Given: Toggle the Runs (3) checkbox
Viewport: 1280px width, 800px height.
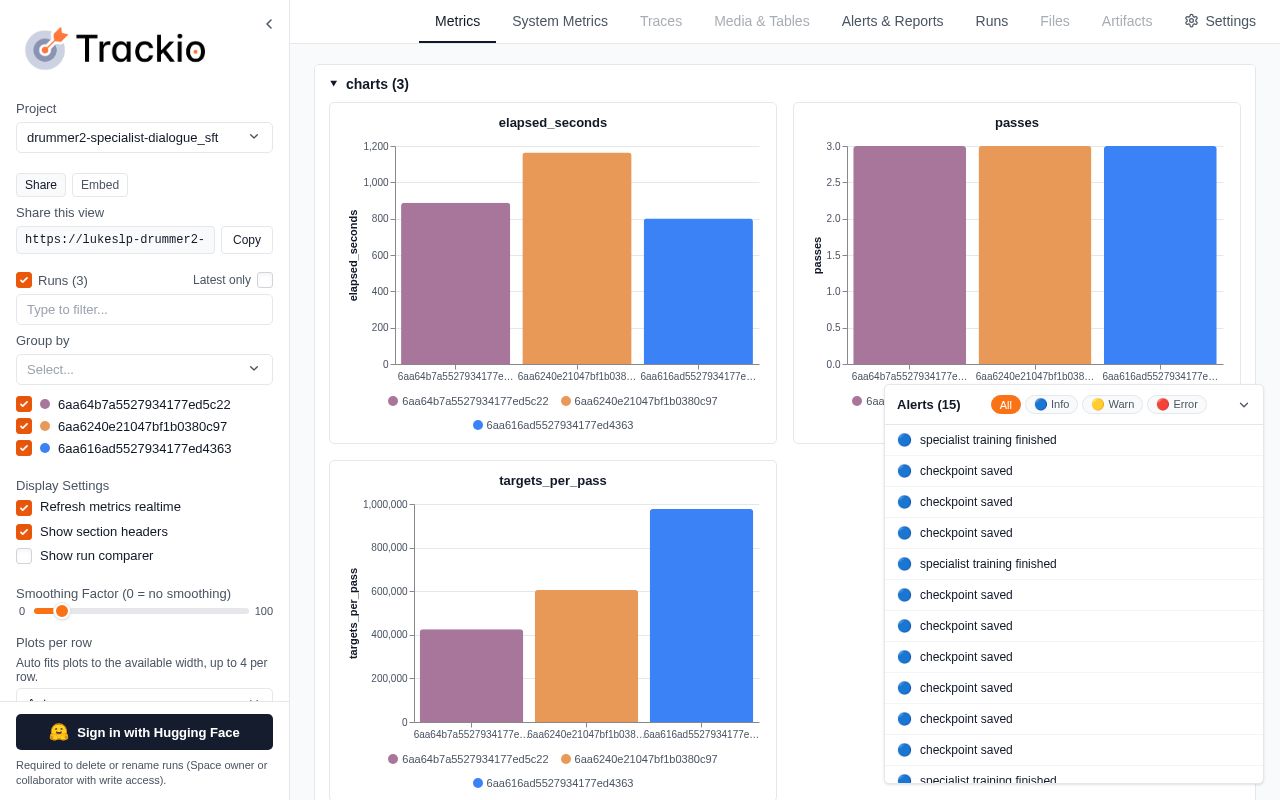Looking at the screenshot, I should point(24,280).
